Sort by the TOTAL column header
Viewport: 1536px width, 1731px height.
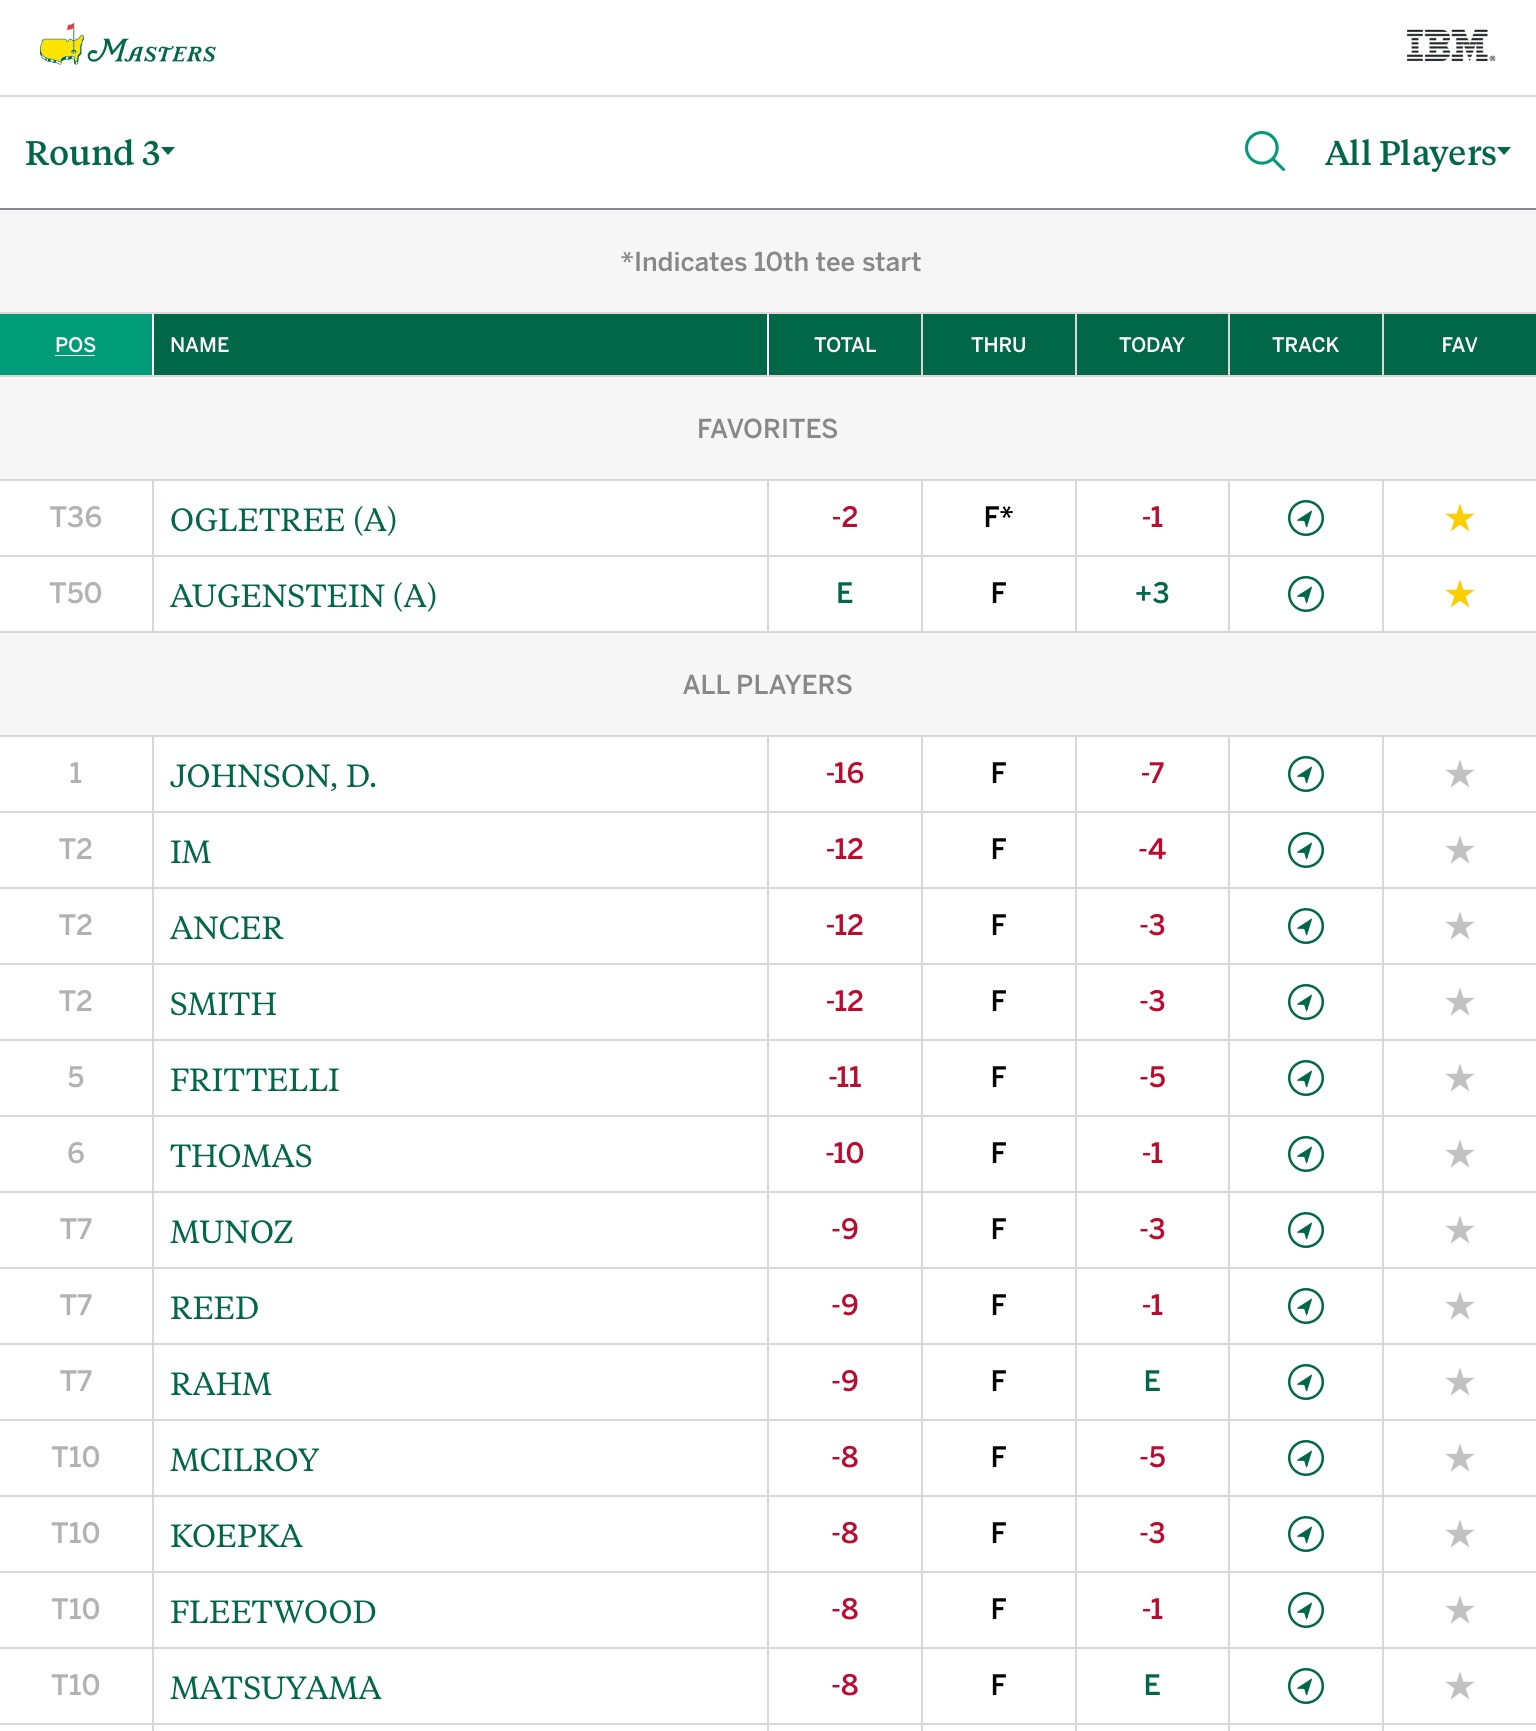844,345
